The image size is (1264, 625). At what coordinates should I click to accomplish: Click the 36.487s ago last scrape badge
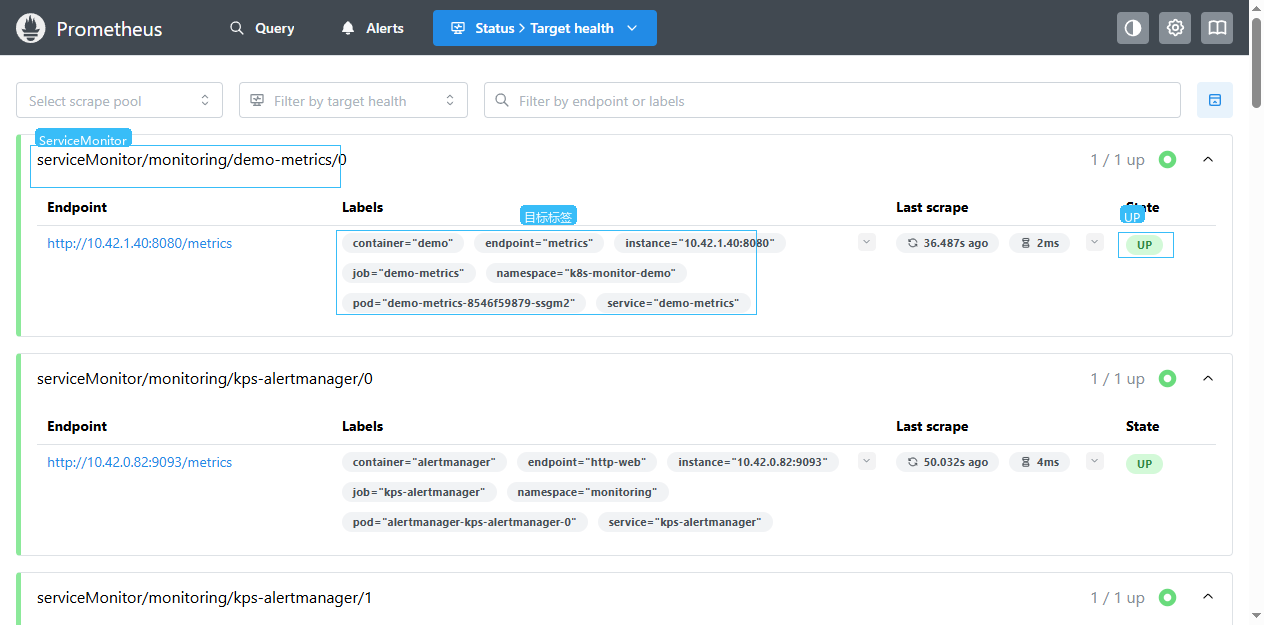click(947, 243)
